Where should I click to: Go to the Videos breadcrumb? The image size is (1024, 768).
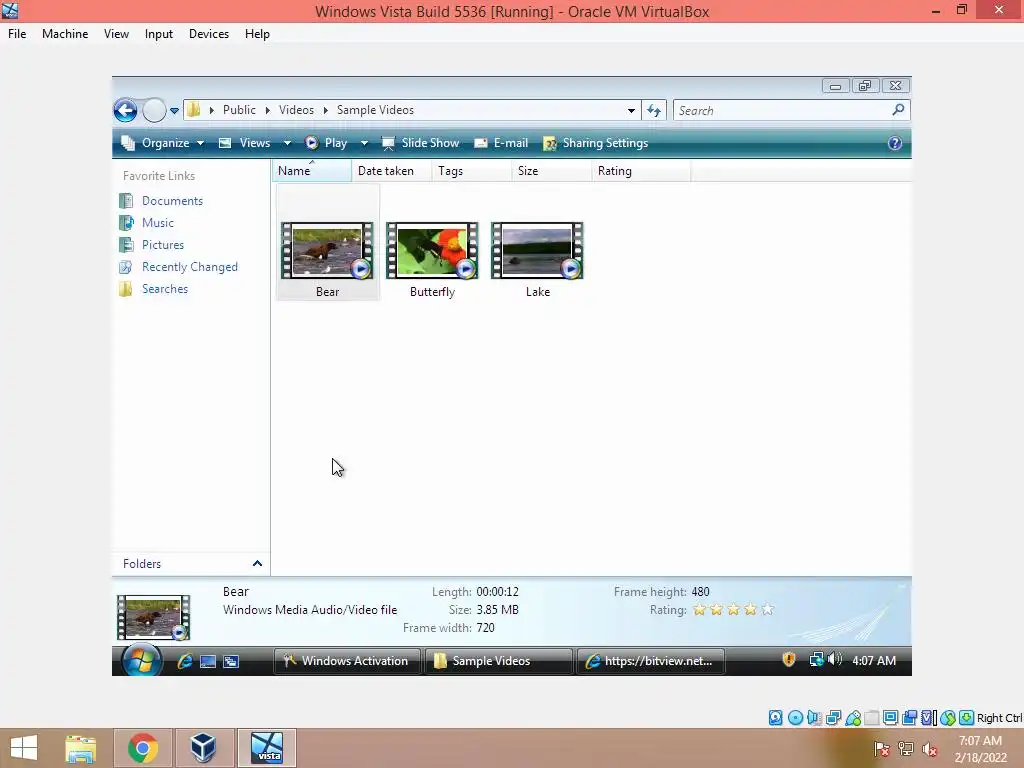coord(296,110)
